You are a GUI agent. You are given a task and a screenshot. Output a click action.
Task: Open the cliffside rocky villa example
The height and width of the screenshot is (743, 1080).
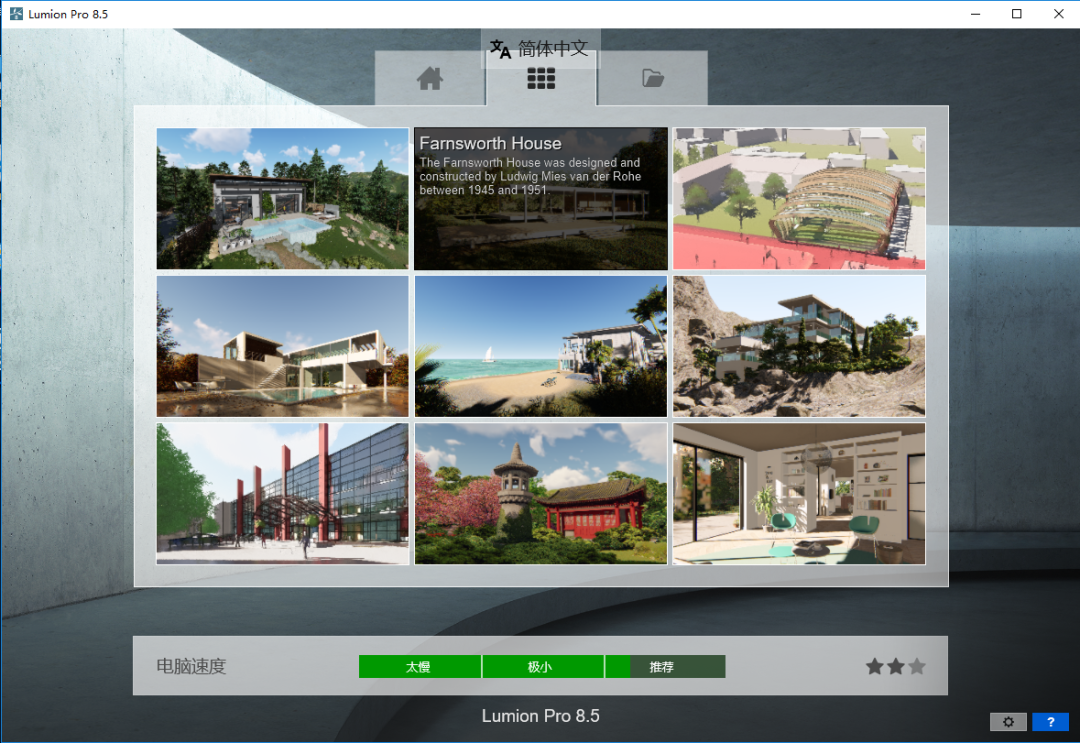(x=799, y=346)
